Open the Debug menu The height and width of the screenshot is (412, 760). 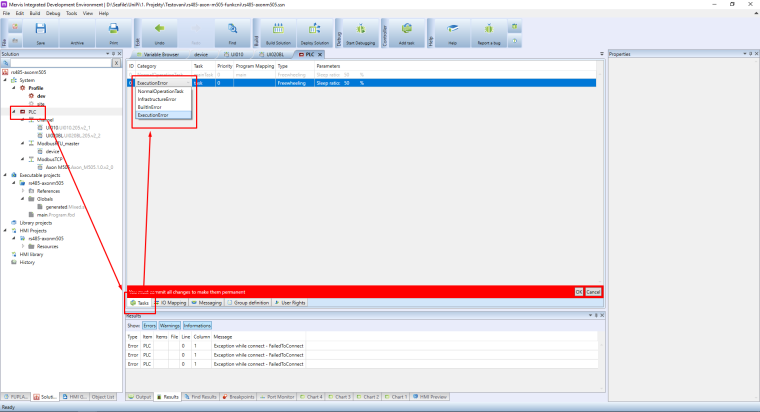click(x=56, y=13)
